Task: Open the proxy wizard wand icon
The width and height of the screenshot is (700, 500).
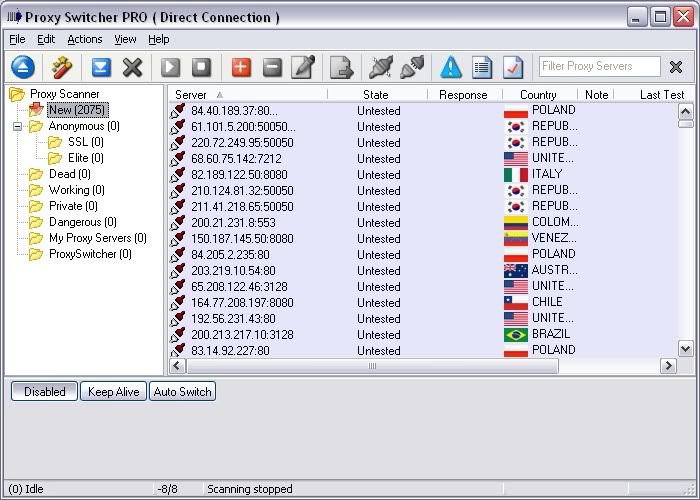Action: tap(63, 67)
